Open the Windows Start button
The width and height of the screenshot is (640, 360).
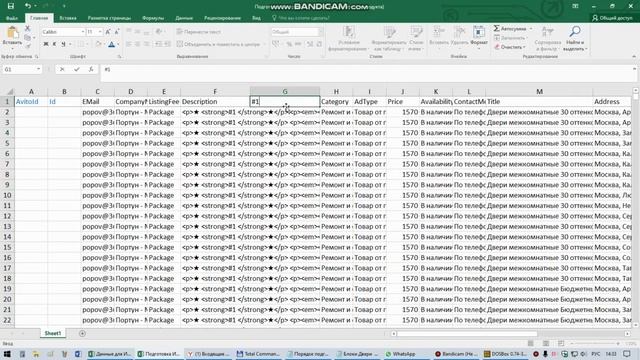7,354
